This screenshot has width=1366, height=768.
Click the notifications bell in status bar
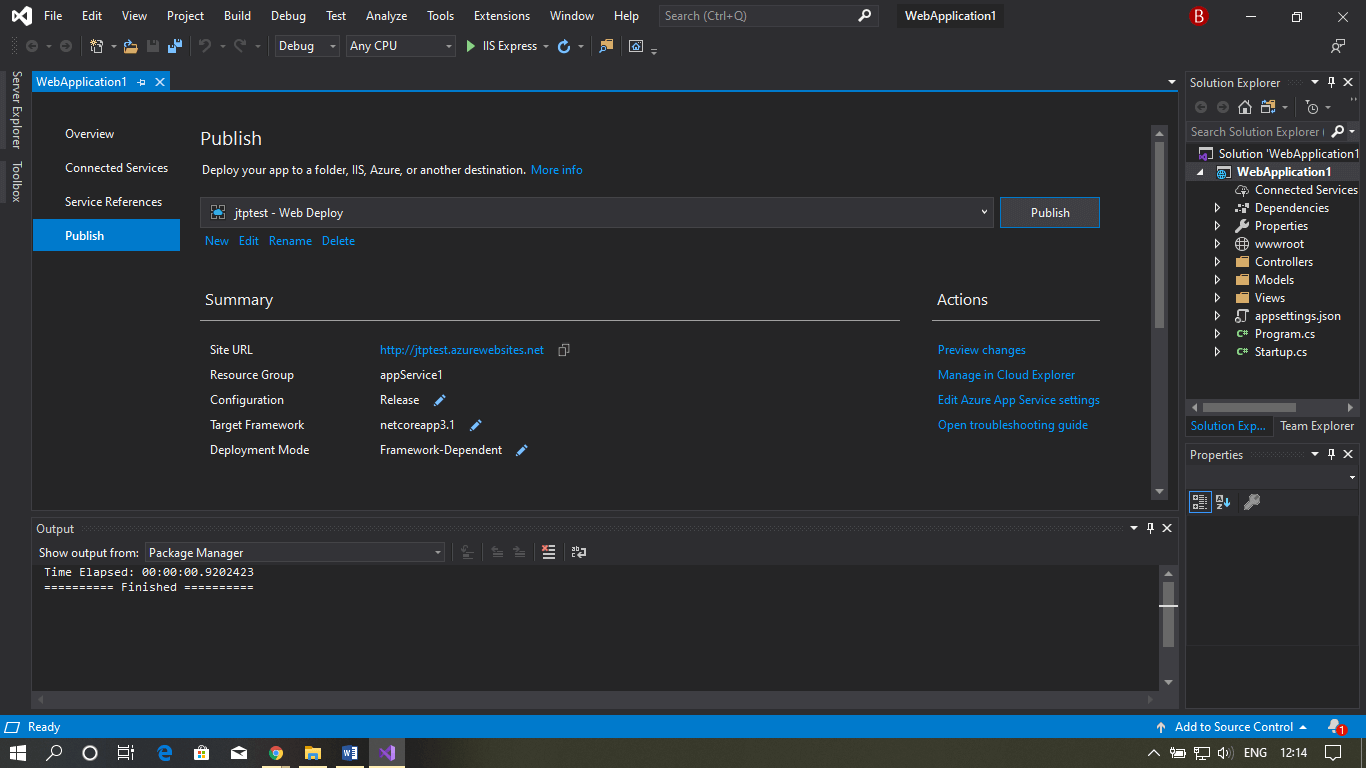(x=1335, y=727)
